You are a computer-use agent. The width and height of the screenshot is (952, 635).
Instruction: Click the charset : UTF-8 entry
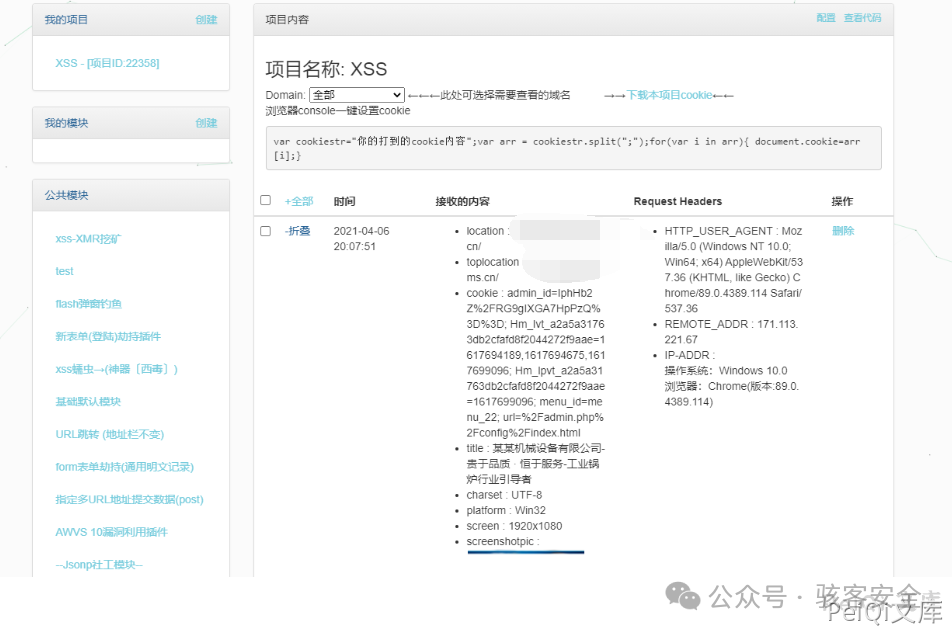tap(504, 495)
